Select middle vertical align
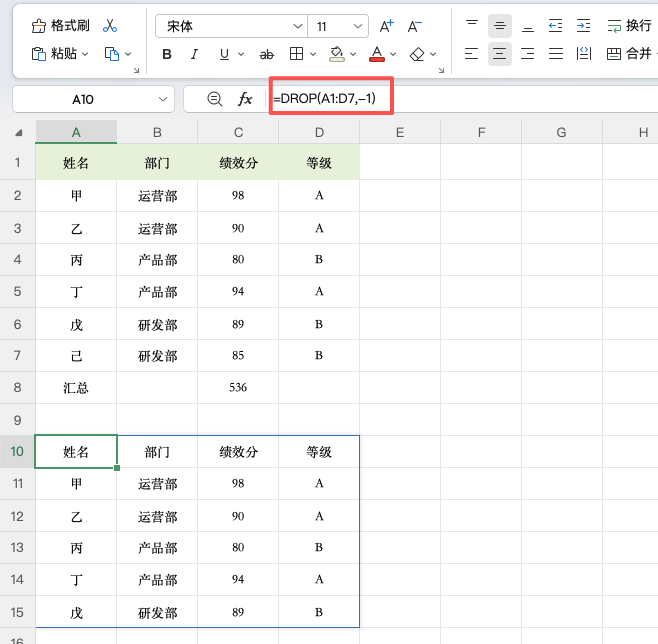The width and height of the screenshot is (658, 644). (500, 26)
